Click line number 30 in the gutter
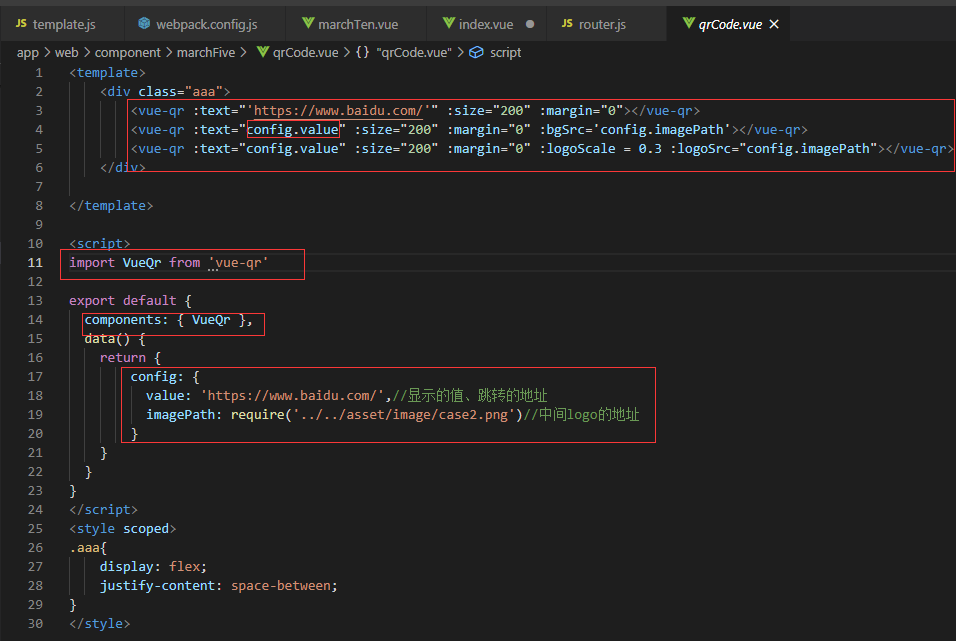Screen dimensions: 956x641 click(x=35, y=624)
